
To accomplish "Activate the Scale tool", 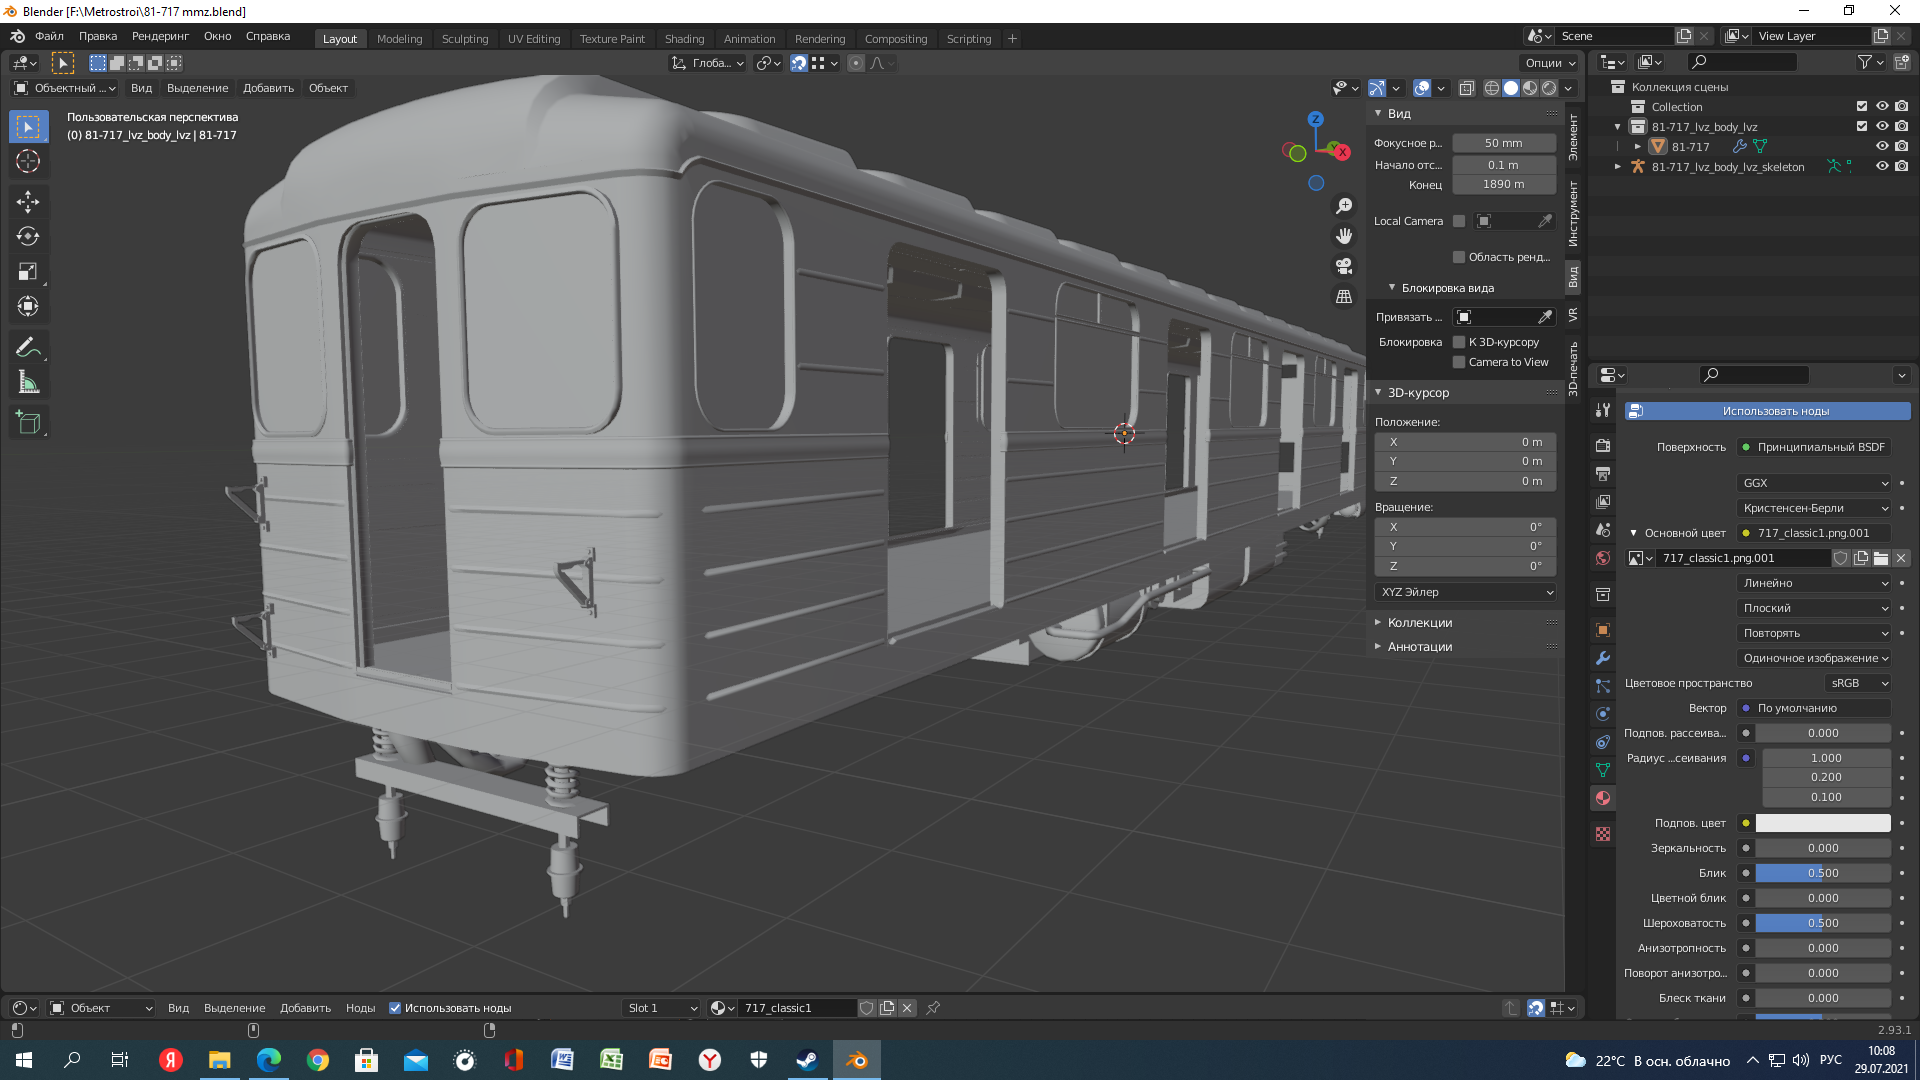I will (x=28, y=272).
